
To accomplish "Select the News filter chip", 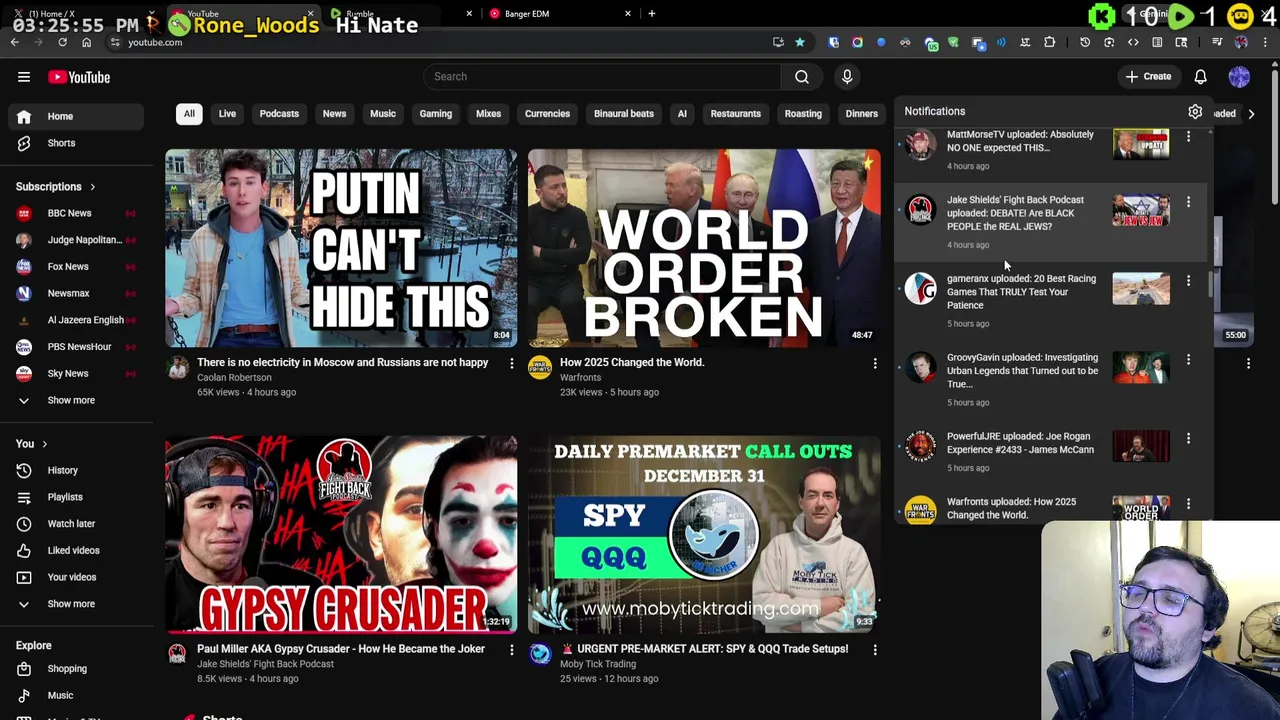I will [334, 114].
